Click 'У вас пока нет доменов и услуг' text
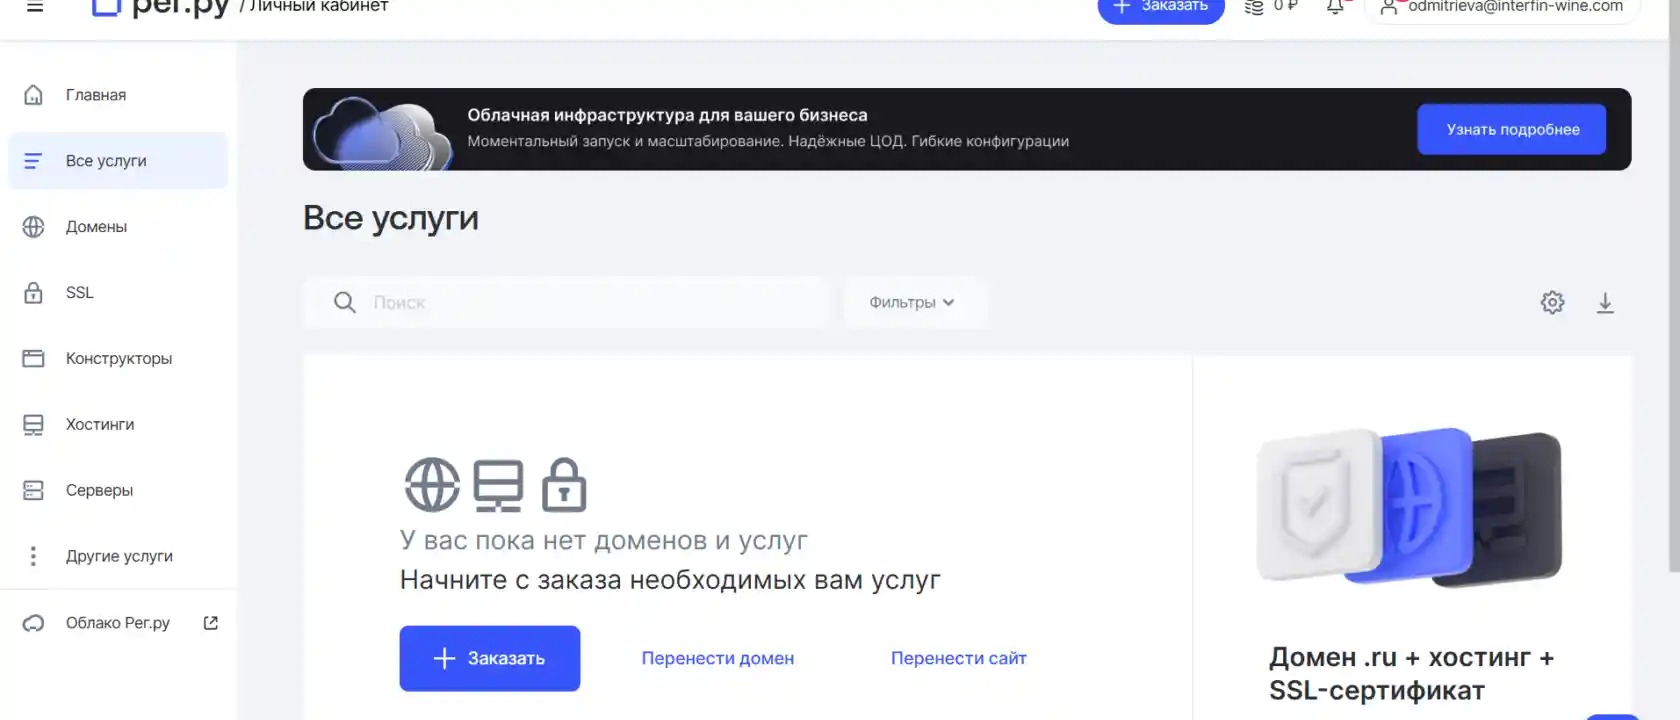 click(604, 541)
